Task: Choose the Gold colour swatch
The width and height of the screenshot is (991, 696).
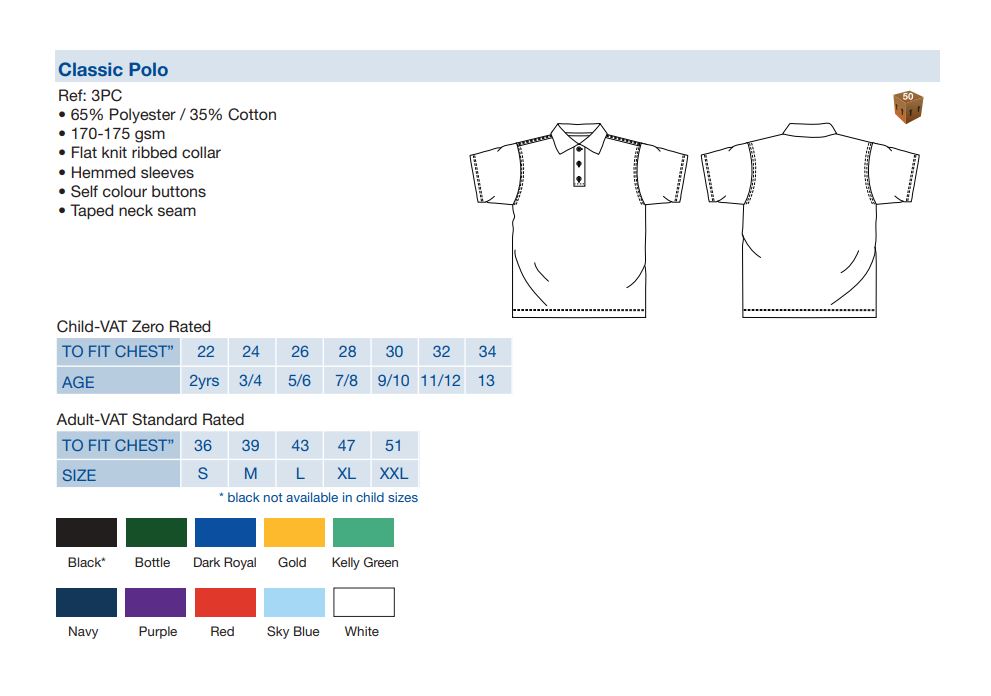Action: click(294, 532)
